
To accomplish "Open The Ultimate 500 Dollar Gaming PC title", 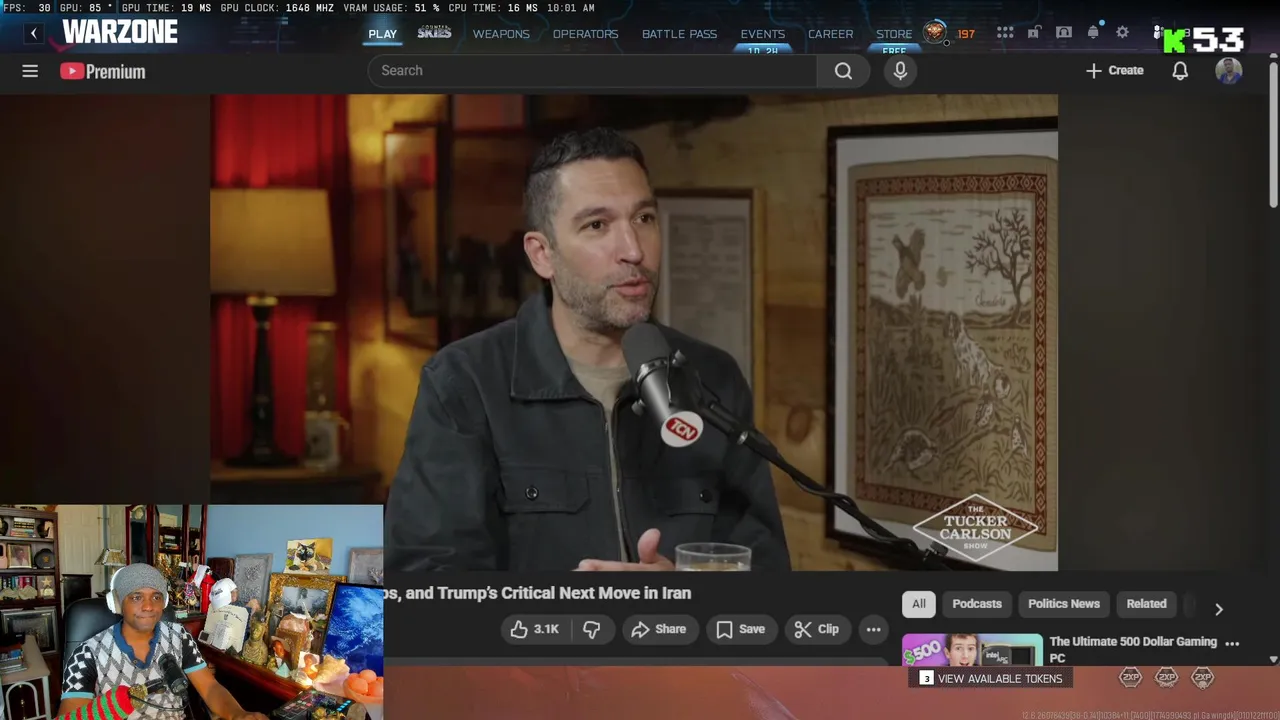I will click(1133, 649).
